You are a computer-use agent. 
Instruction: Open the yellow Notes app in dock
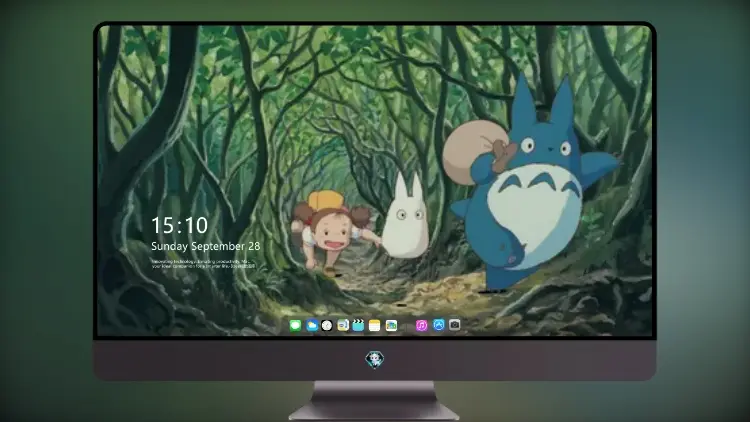tap(375, 326)
